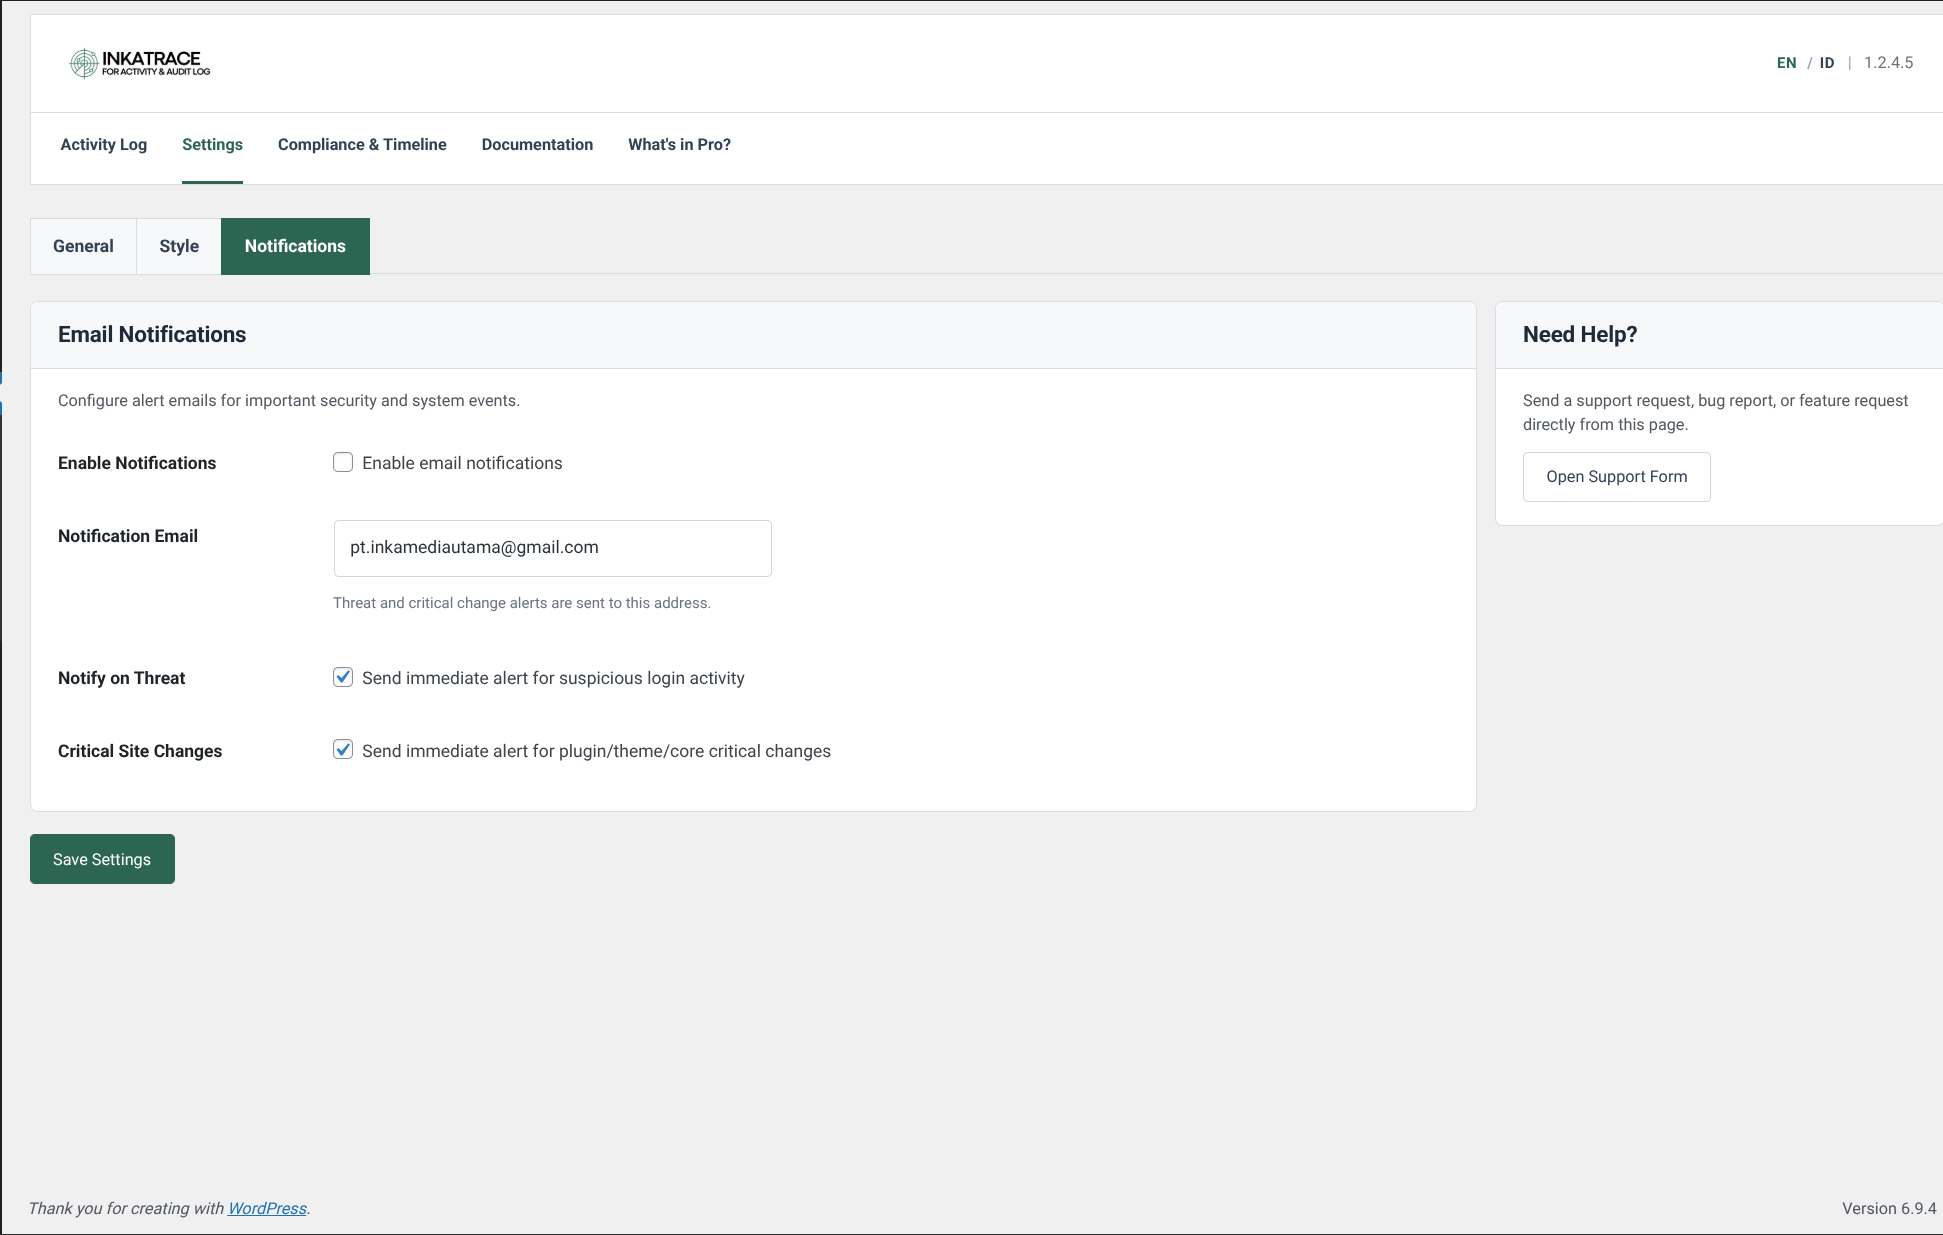The image size is (1943, 1235).
Task: Disable plugin/theme/core critical changes alert
Action: coord(343,749)
